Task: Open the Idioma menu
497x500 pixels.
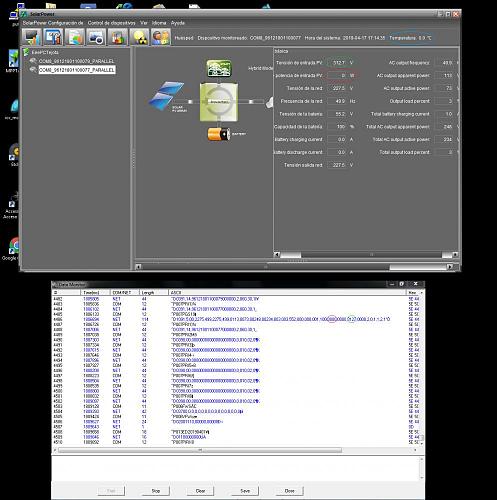Action: click(x=159, y=23)
